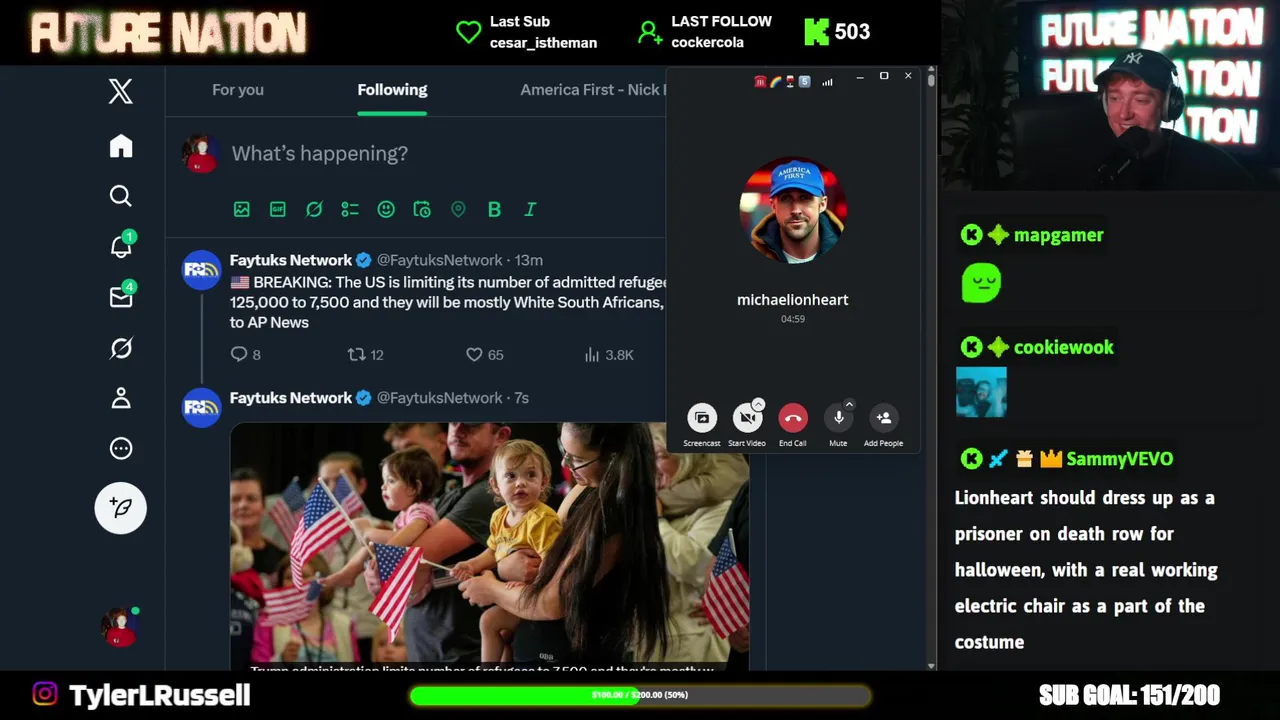The height and width of the screenshot is (720, 1280).
Task: Click the Last Sub heart icon
Action: pyautogui.click(x=468, y=32)
